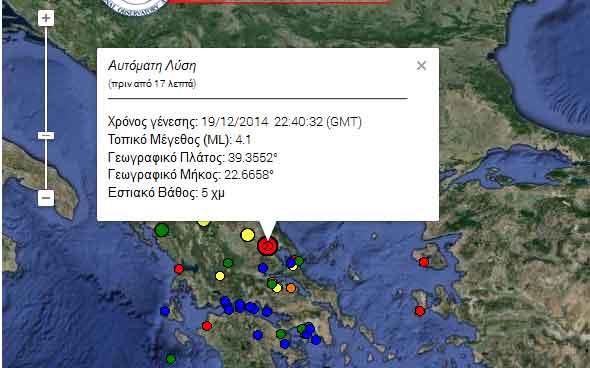The image size is (590, 368).
Task: Click the yellow marker partly hidden under popup
Action: tap(204, 223)
